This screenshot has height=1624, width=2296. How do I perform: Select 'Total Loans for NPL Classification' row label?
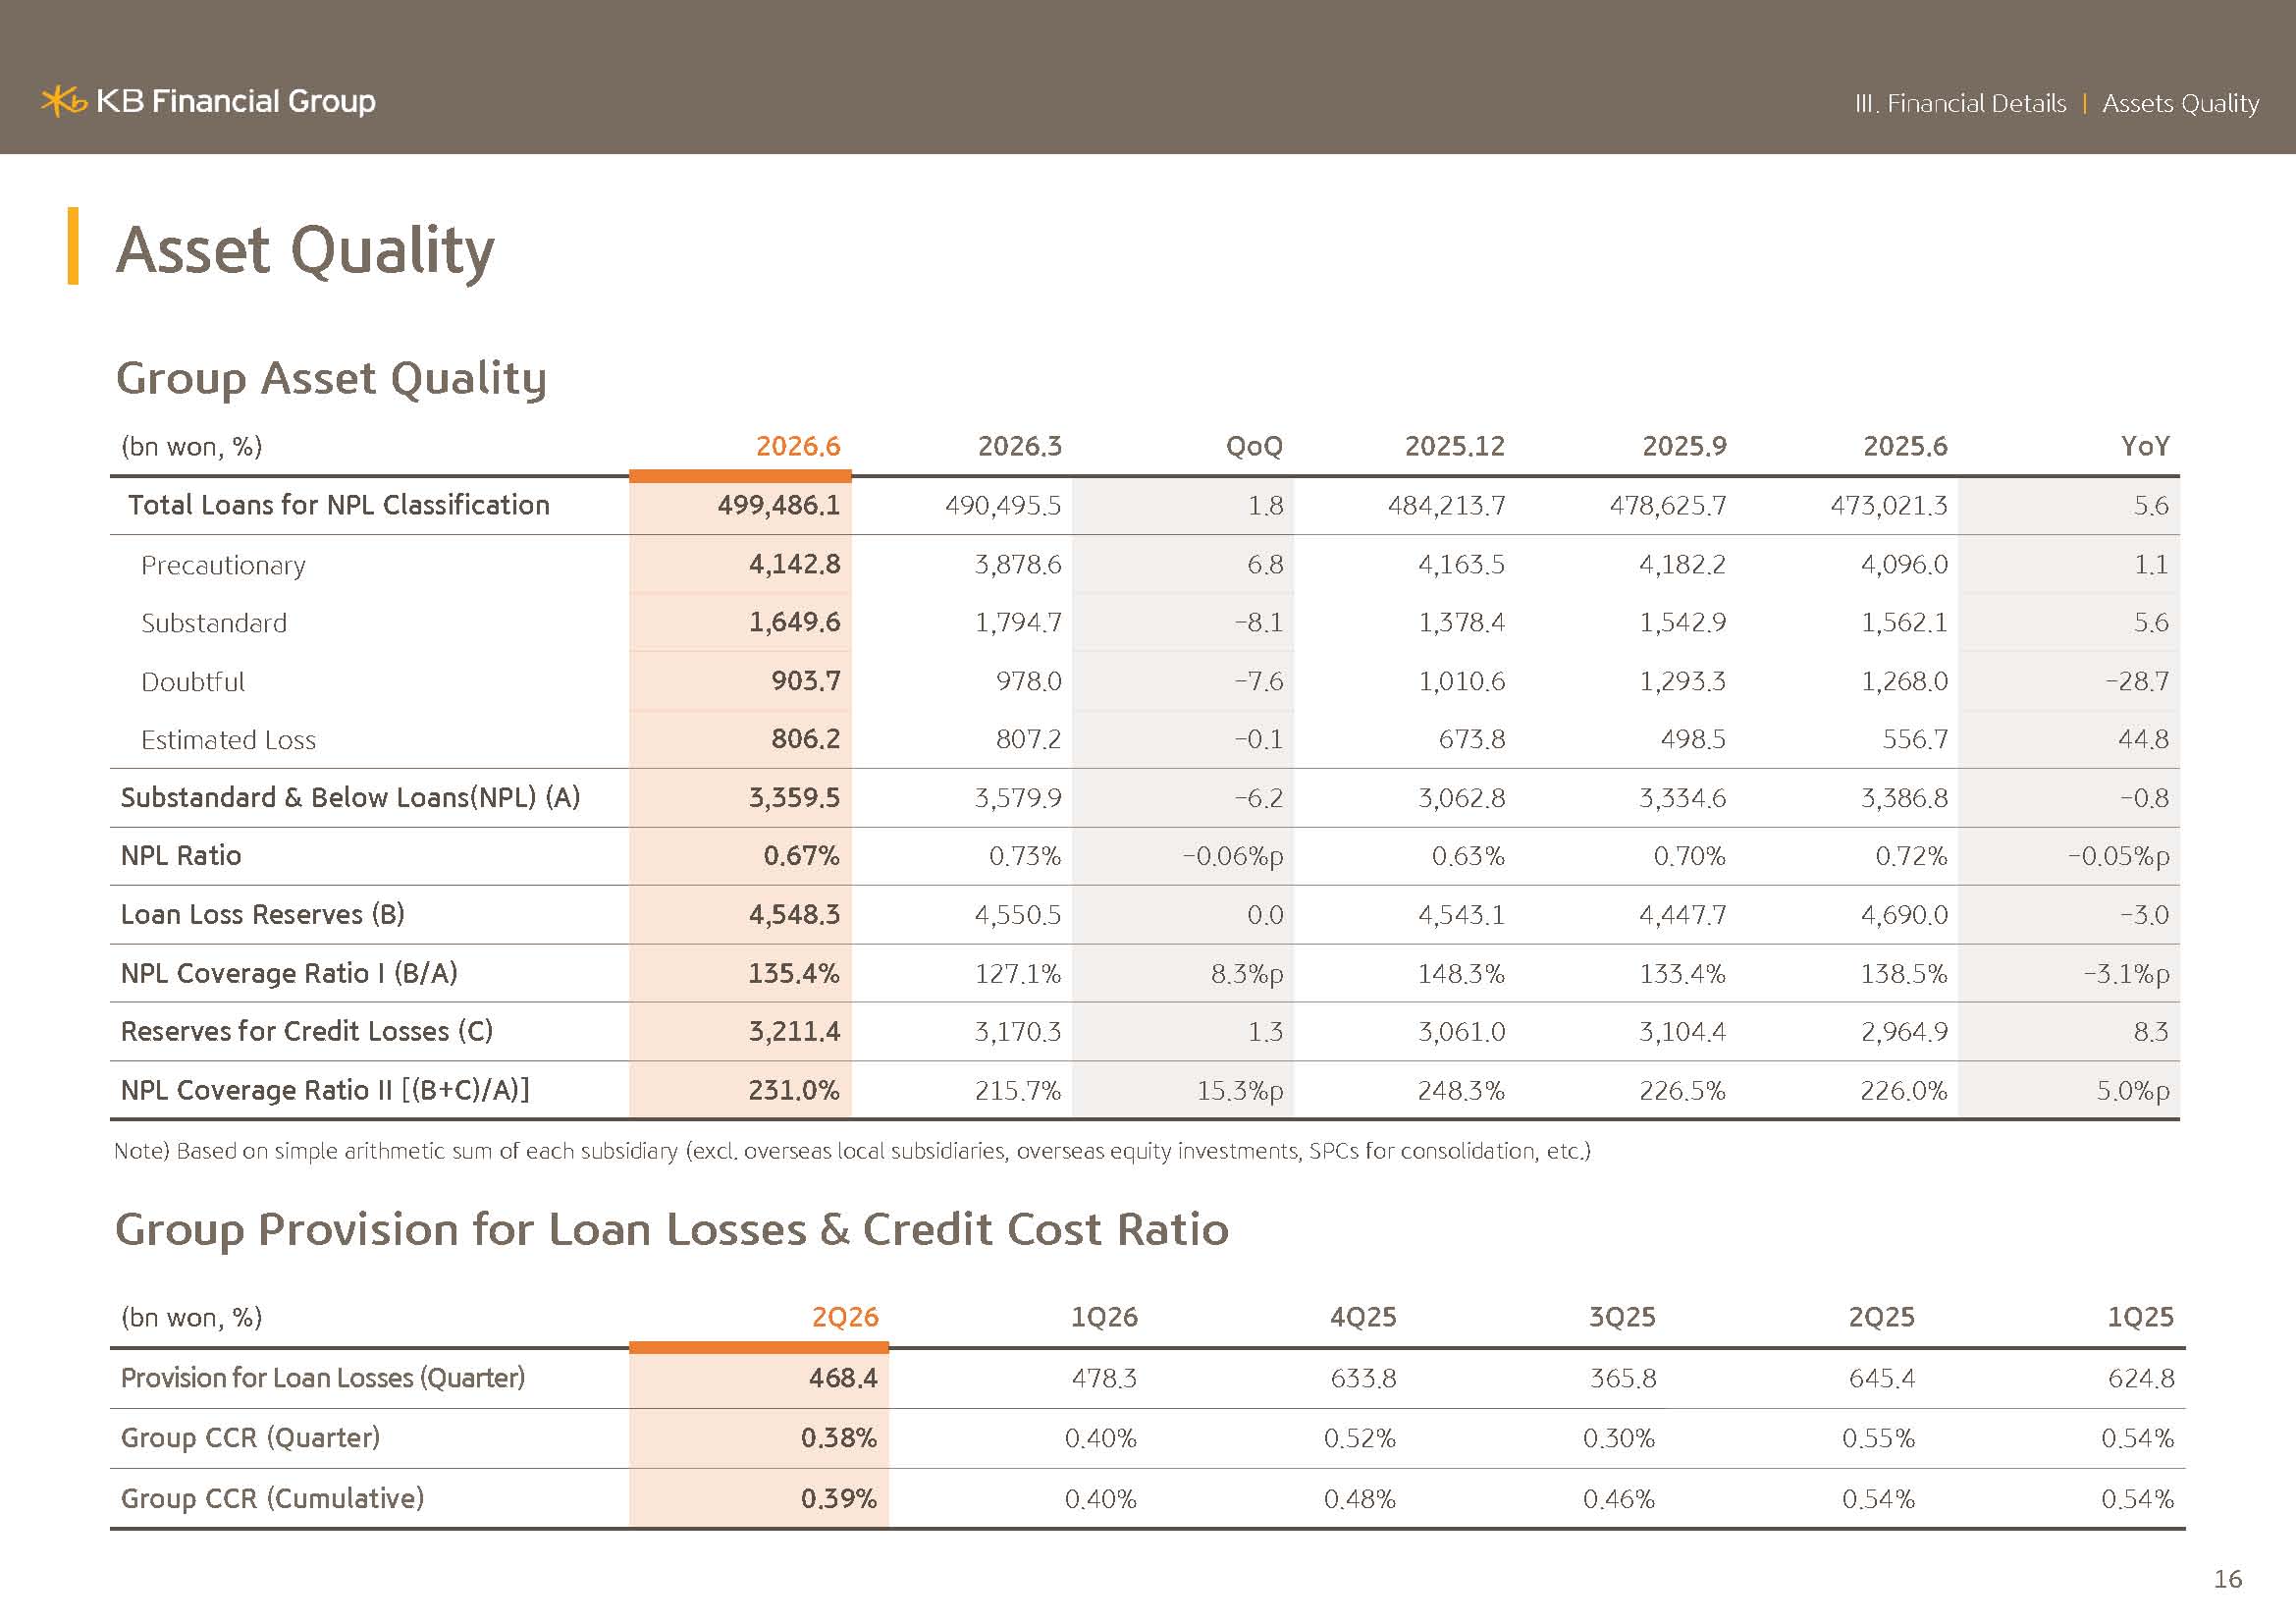pos(339,505)
